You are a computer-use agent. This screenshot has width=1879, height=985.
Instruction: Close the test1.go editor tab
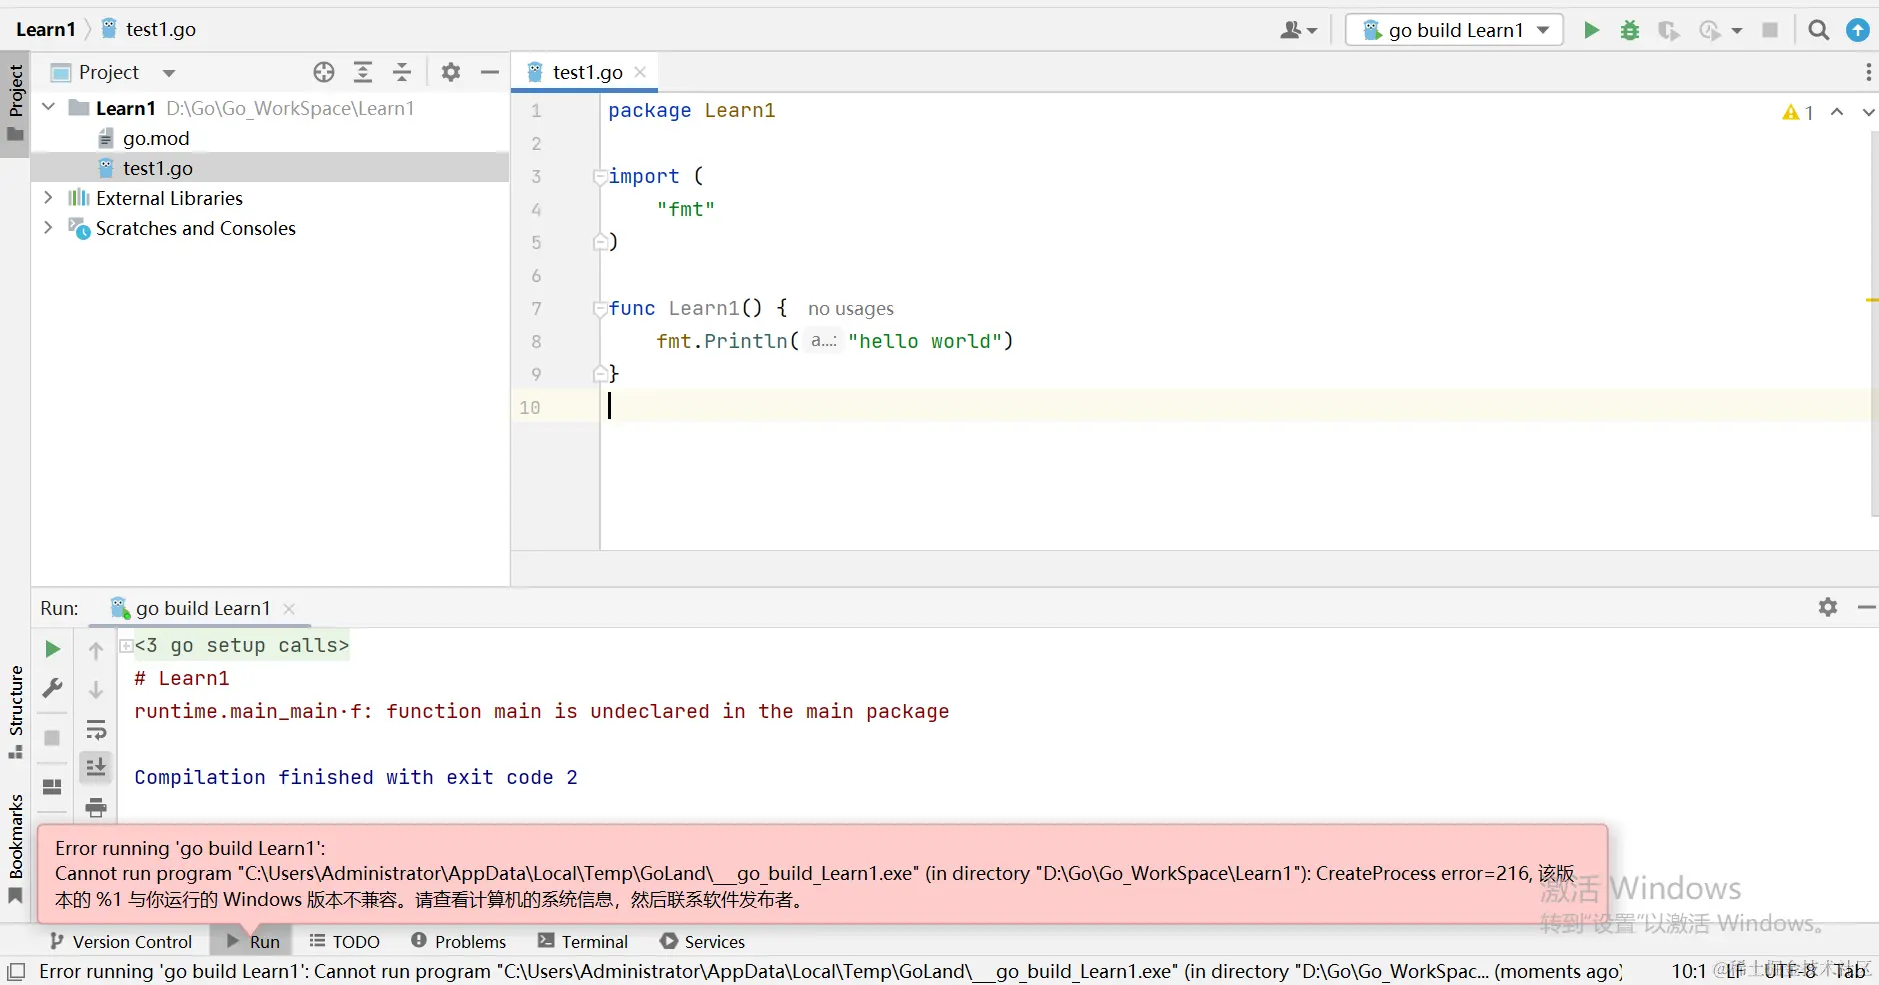tap(640, 72)
